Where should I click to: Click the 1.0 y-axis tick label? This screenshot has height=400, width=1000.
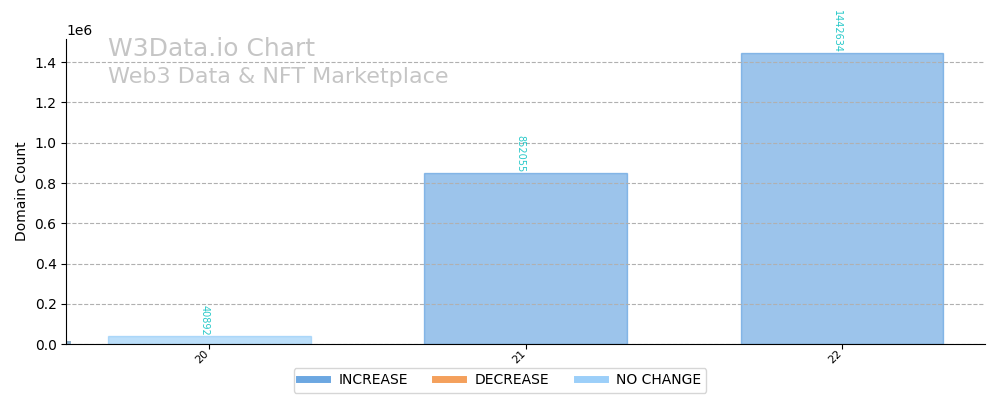[x=46, y=143]
